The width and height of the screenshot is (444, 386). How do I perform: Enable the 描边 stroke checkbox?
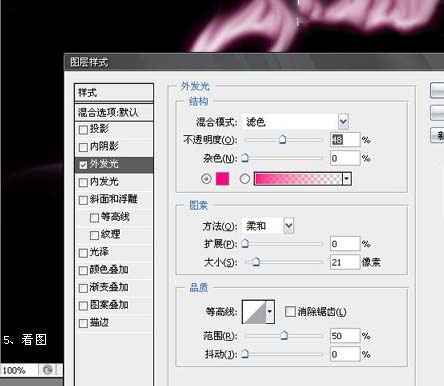coord(83,323)
